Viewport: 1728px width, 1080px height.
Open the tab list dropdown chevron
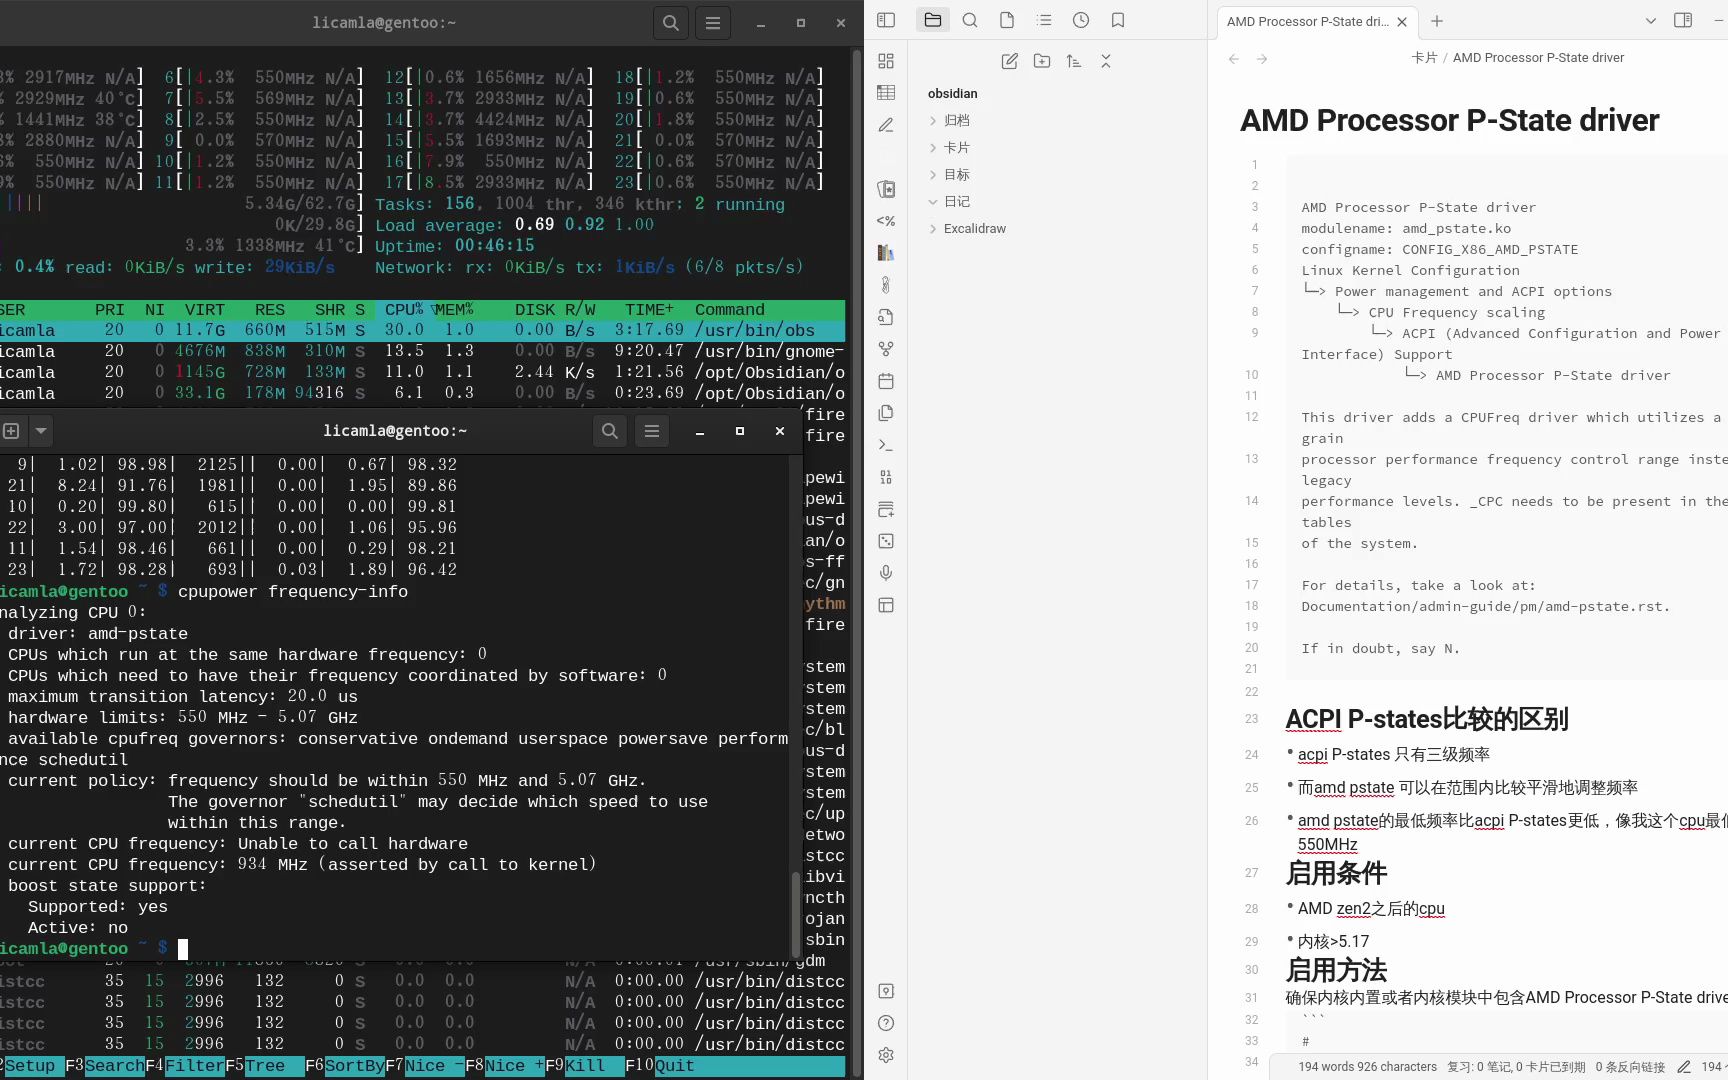point(1650,20)
